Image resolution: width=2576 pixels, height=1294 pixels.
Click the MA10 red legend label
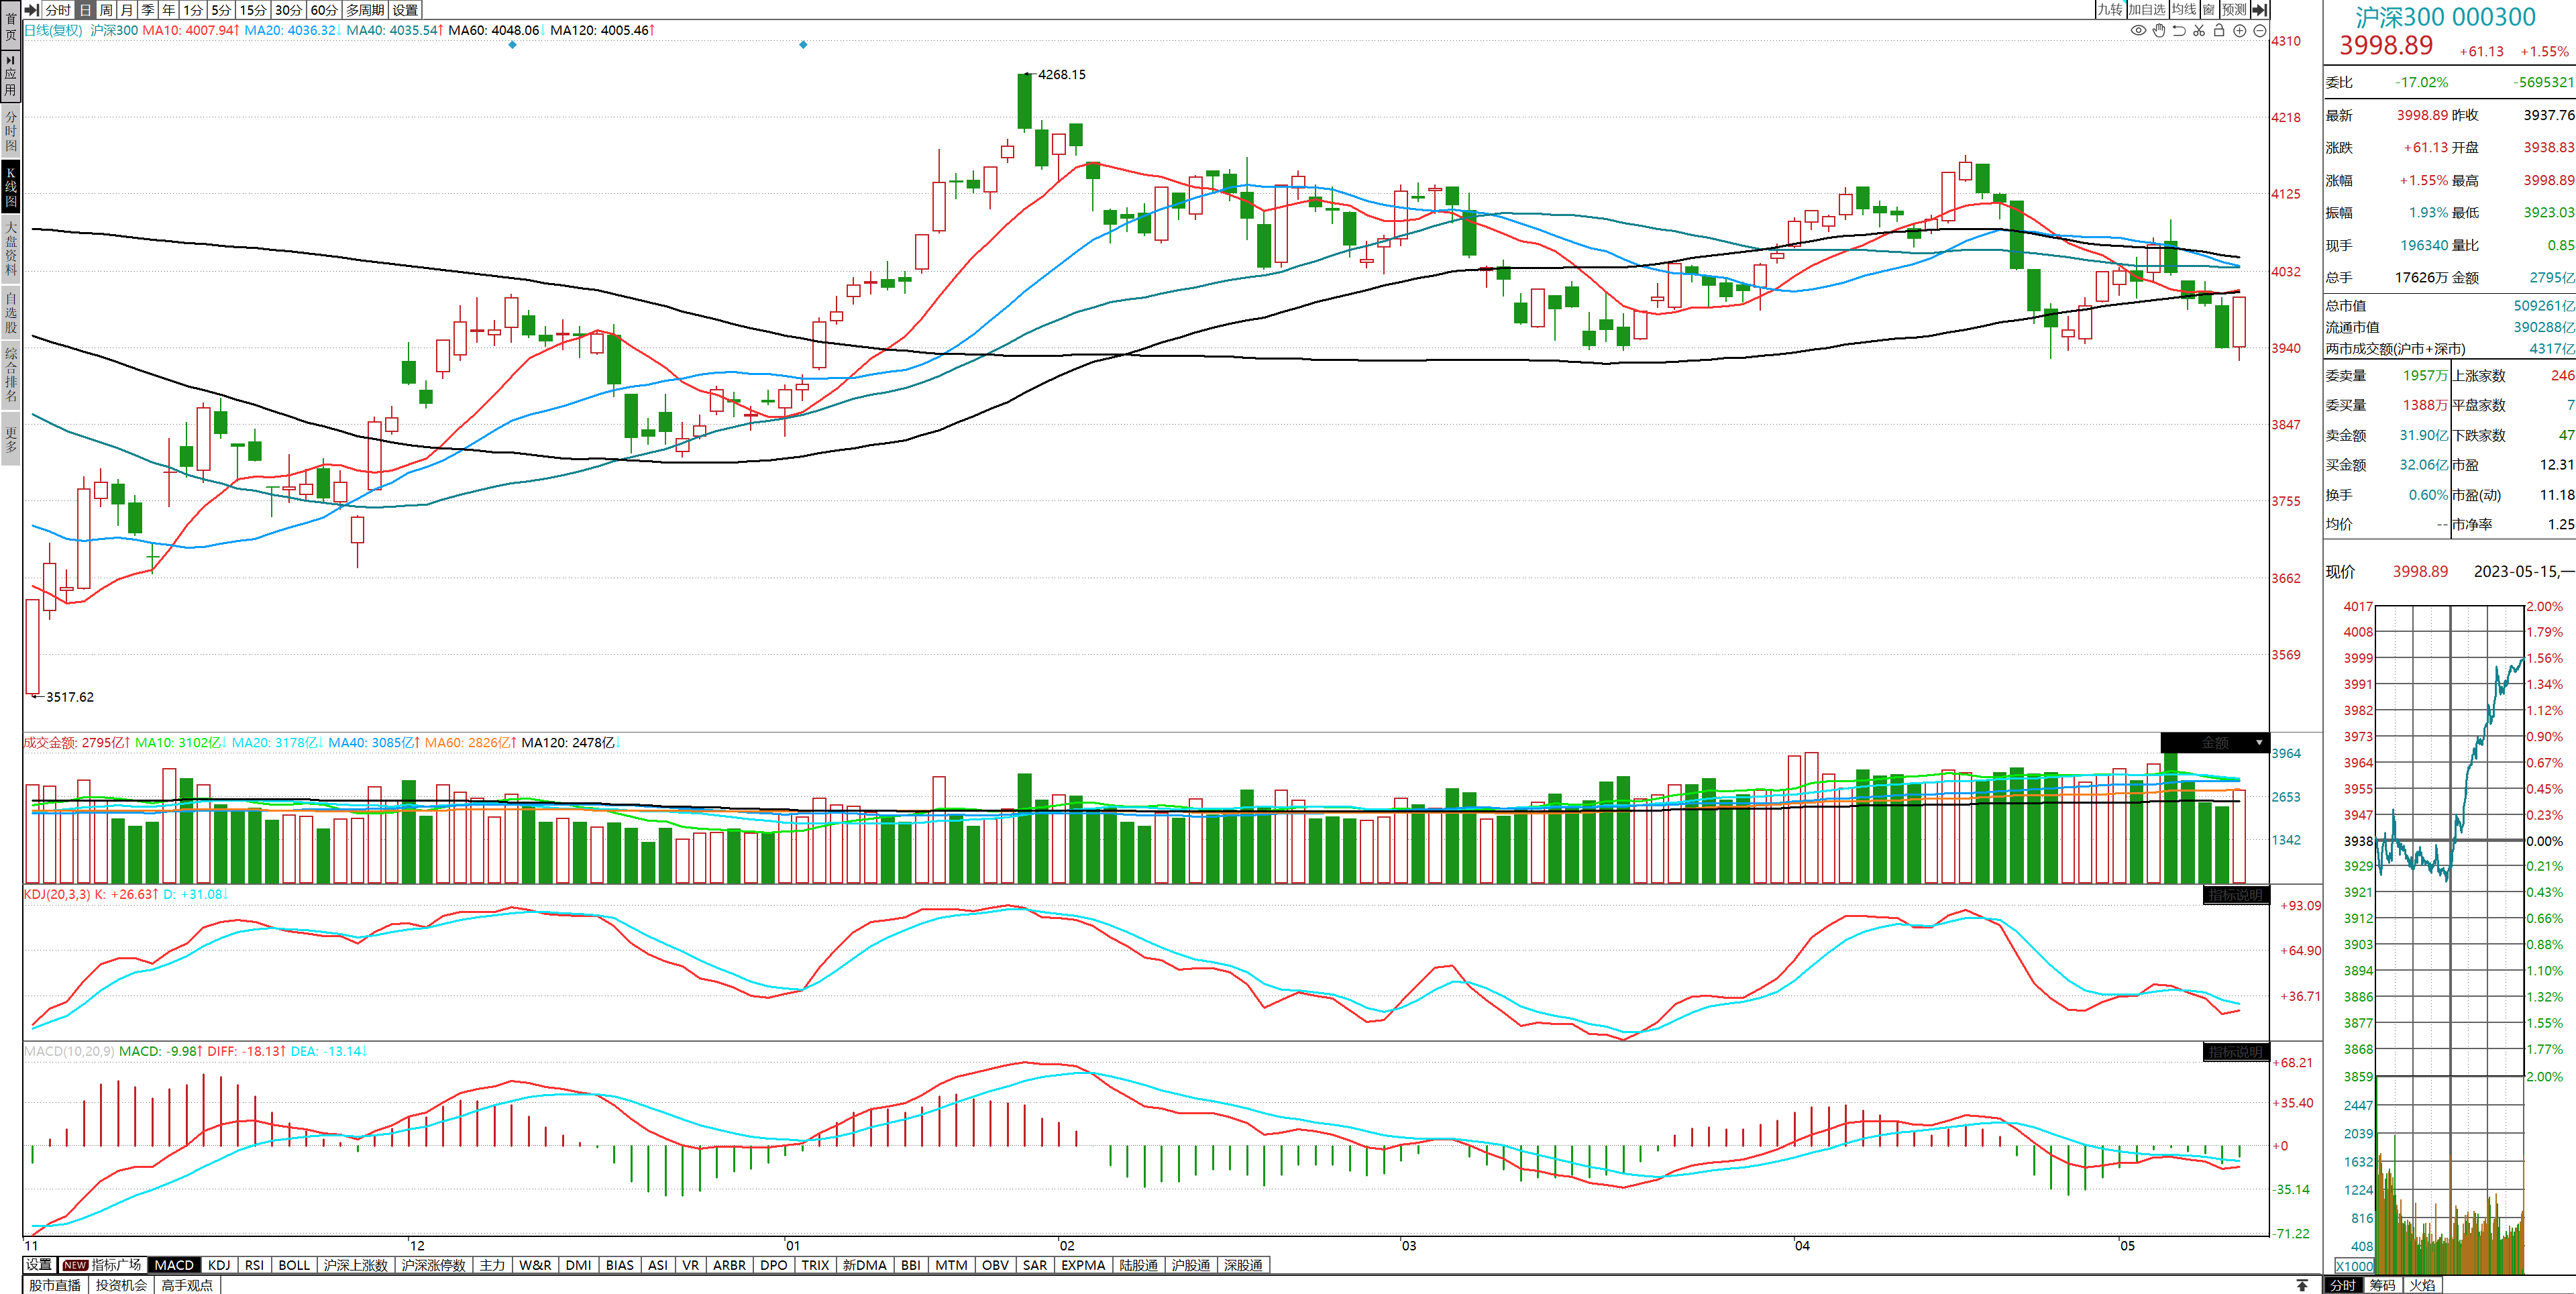(x=190, y=31)
